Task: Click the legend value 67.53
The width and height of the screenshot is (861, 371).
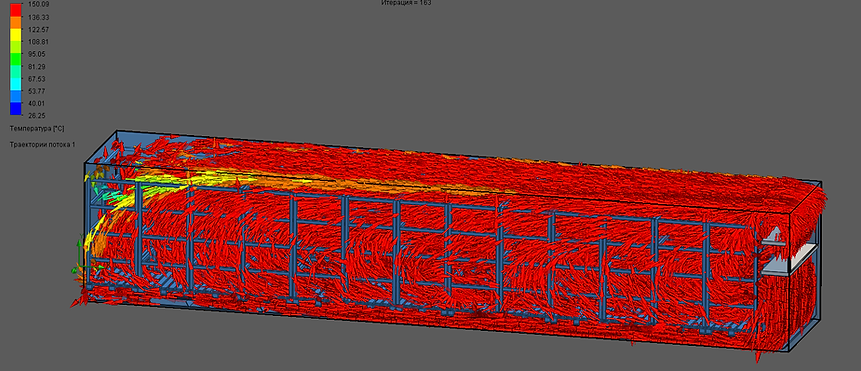Action: pyautogui.click(x=36, y=78)
